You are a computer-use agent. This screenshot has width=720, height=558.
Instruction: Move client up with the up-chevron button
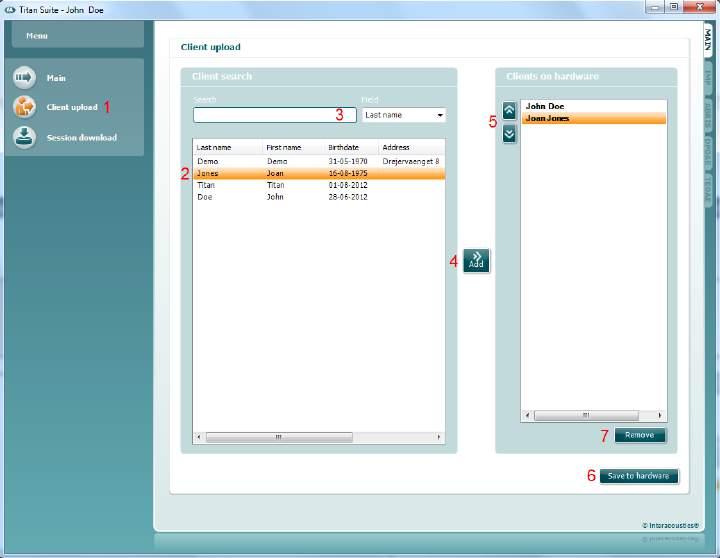tap(509, 111)
